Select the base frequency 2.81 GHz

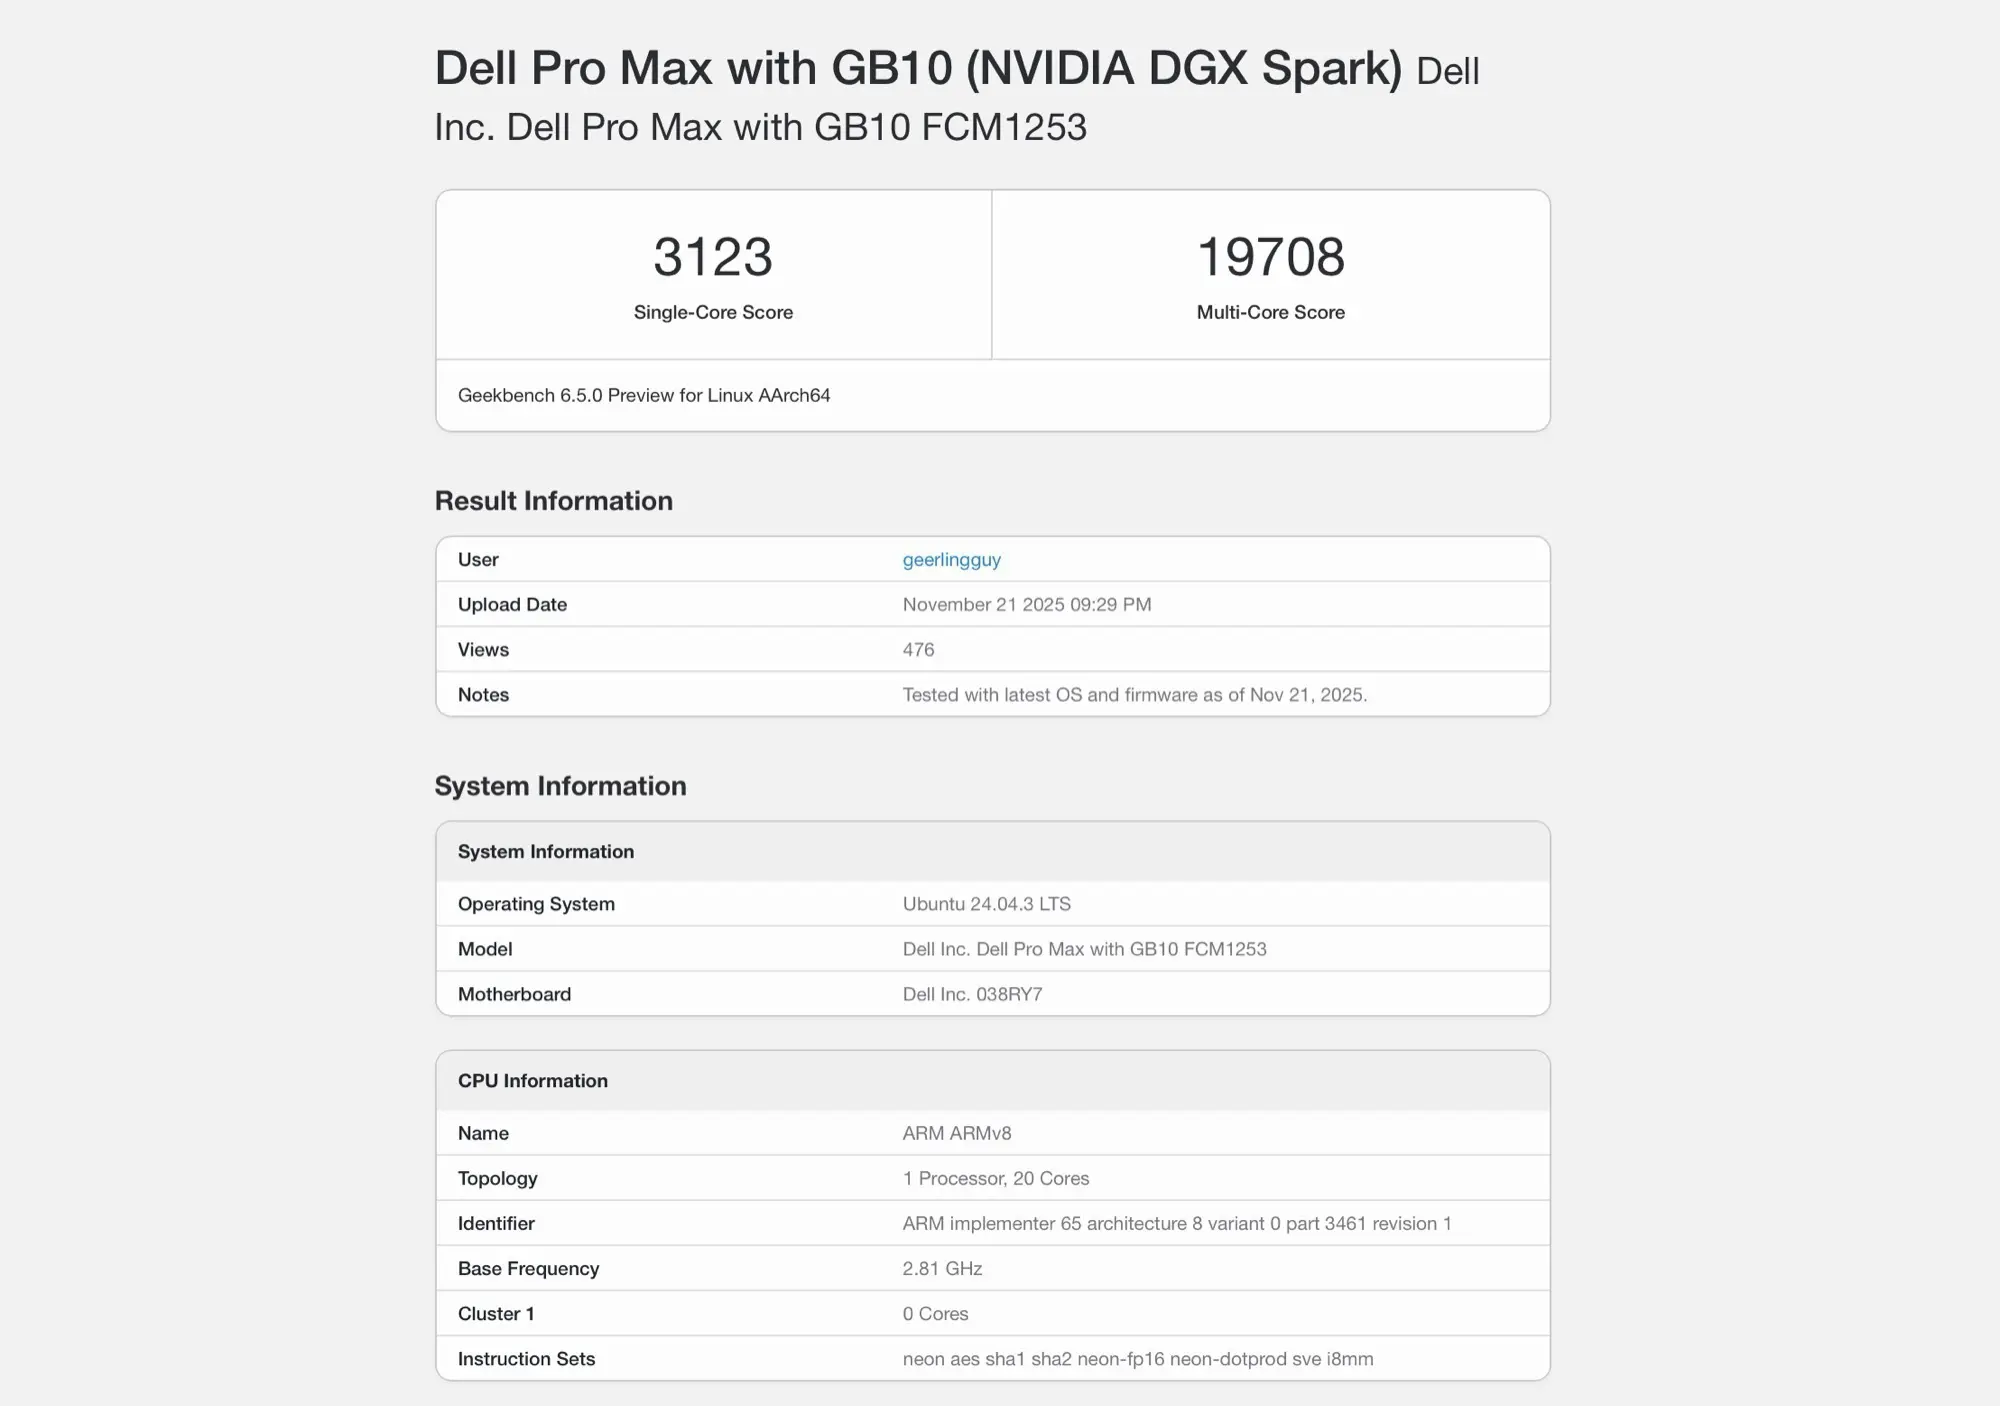942,1269
